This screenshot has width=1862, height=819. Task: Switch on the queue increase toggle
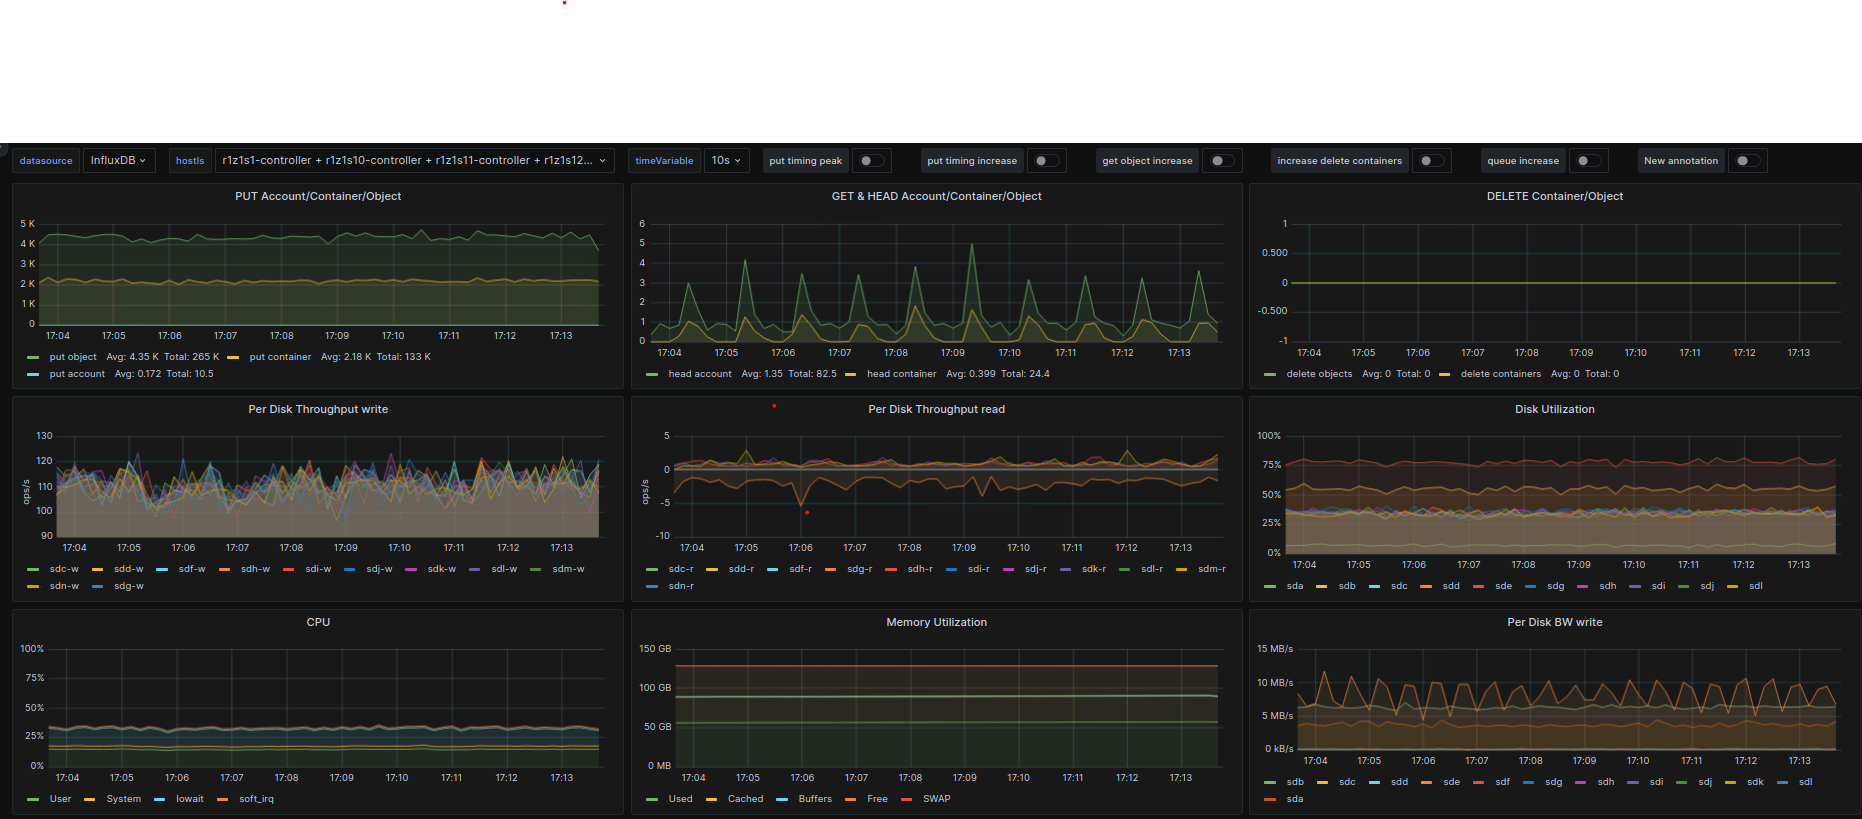point(1587,160)
